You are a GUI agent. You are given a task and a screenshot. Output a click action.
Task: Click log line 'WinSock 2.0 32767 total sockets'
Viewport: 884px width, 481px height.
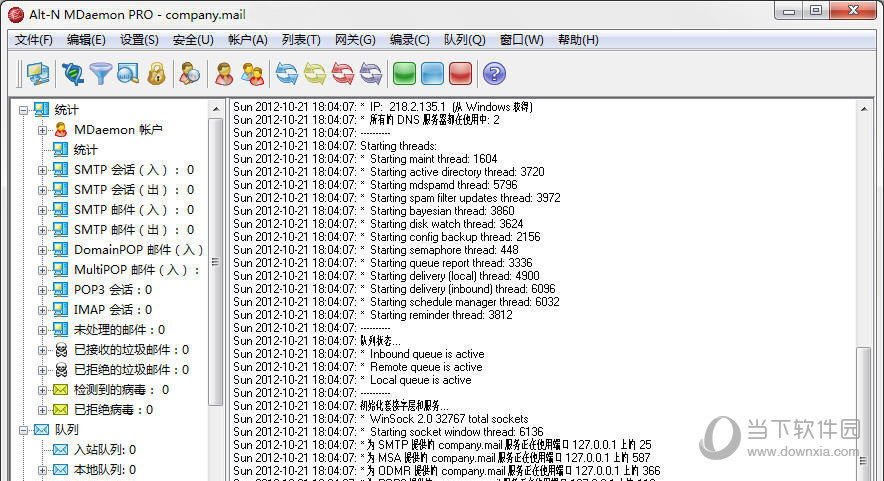[449, 419]
